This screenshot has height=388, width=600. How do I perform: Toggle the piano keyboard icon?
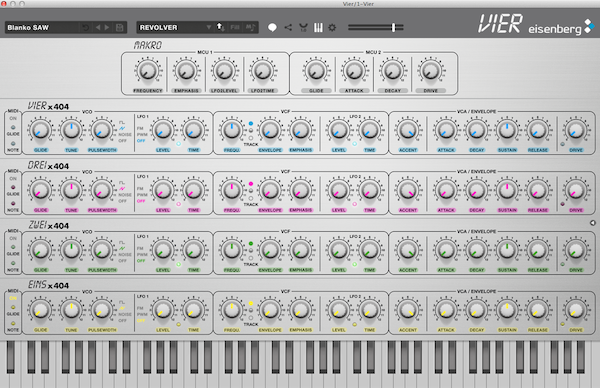tap(318, 28)
